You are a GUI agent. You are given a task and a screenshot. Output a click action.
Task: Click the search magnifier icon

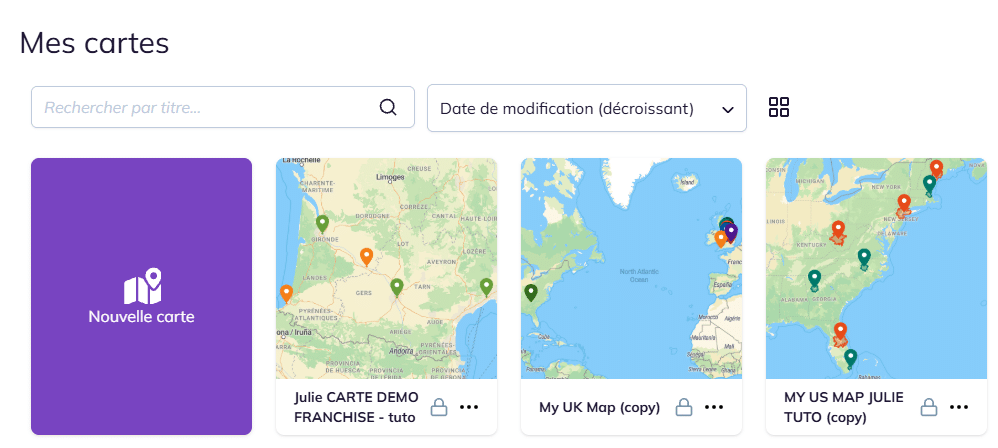[388, 107]
